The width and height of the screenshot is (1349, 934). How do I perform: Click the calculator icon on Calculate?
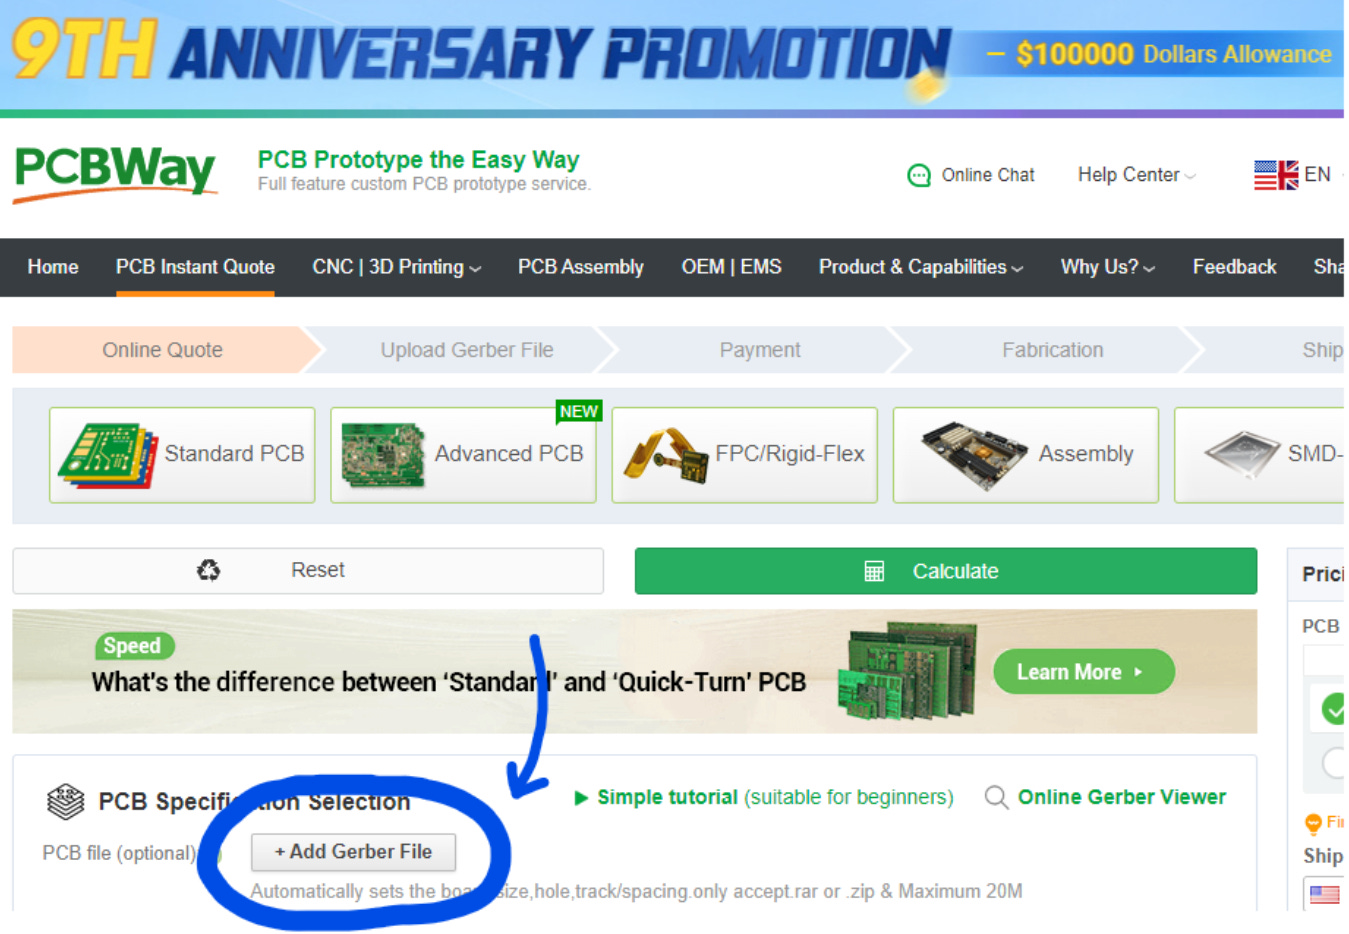pos(874,571)
